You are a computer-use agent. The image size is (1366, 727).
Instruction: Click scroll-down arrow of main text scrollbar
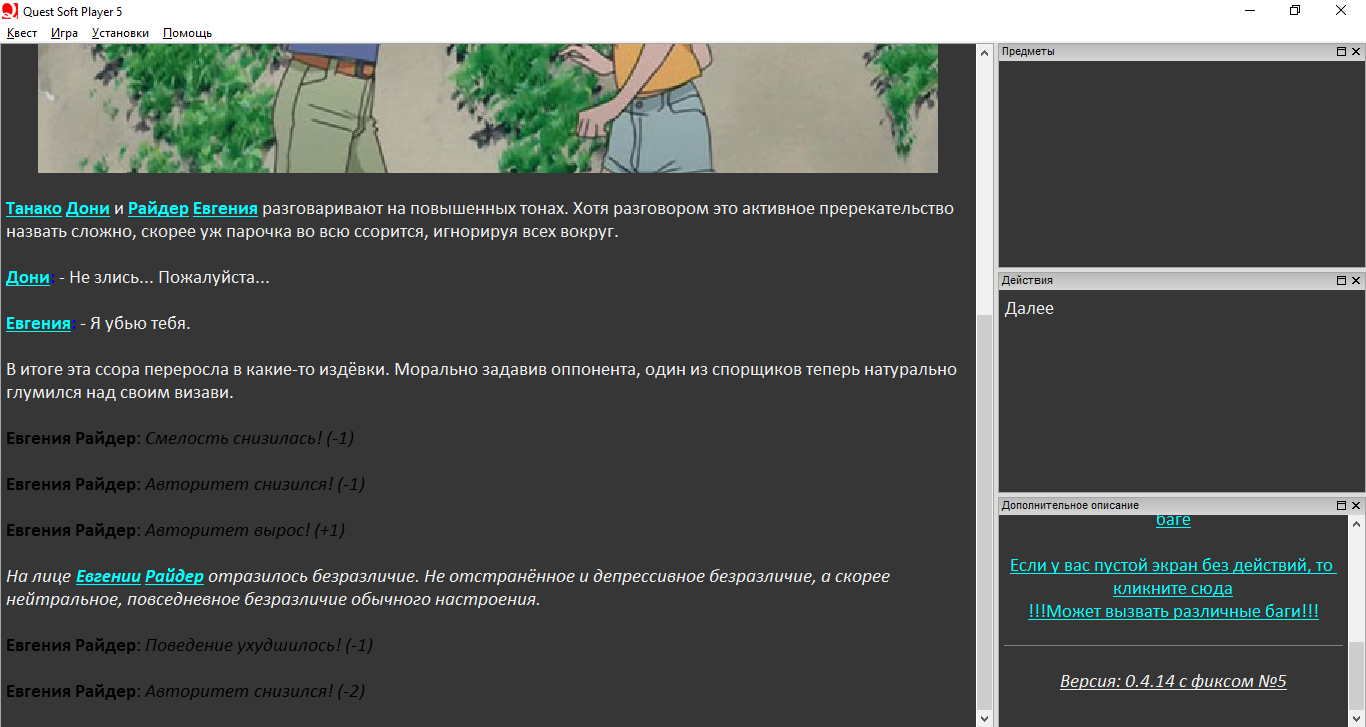click(984, 718)
